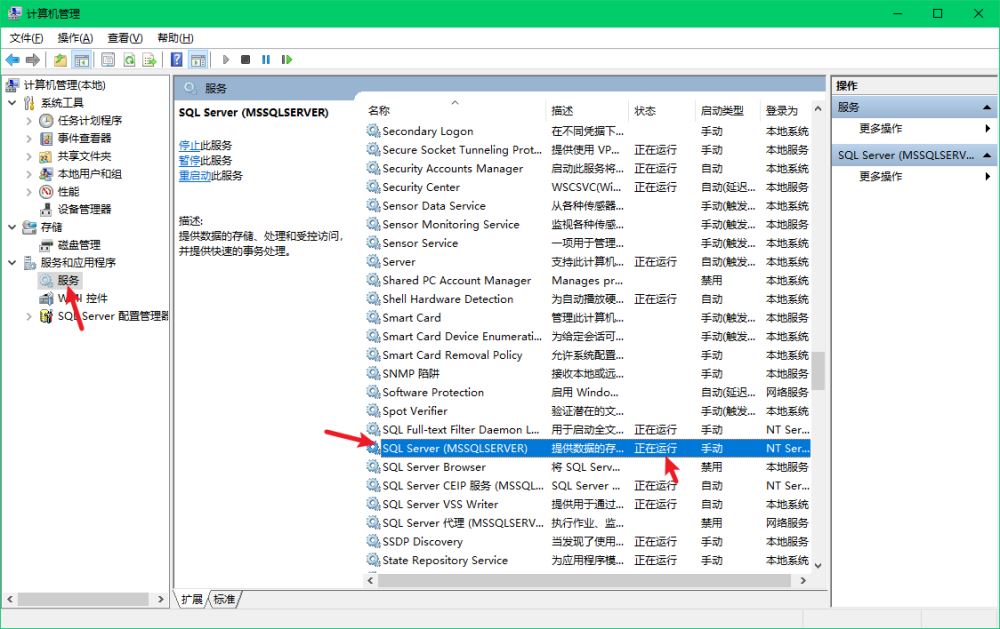Select the SQL Server Browser service

tap(588, 467)
